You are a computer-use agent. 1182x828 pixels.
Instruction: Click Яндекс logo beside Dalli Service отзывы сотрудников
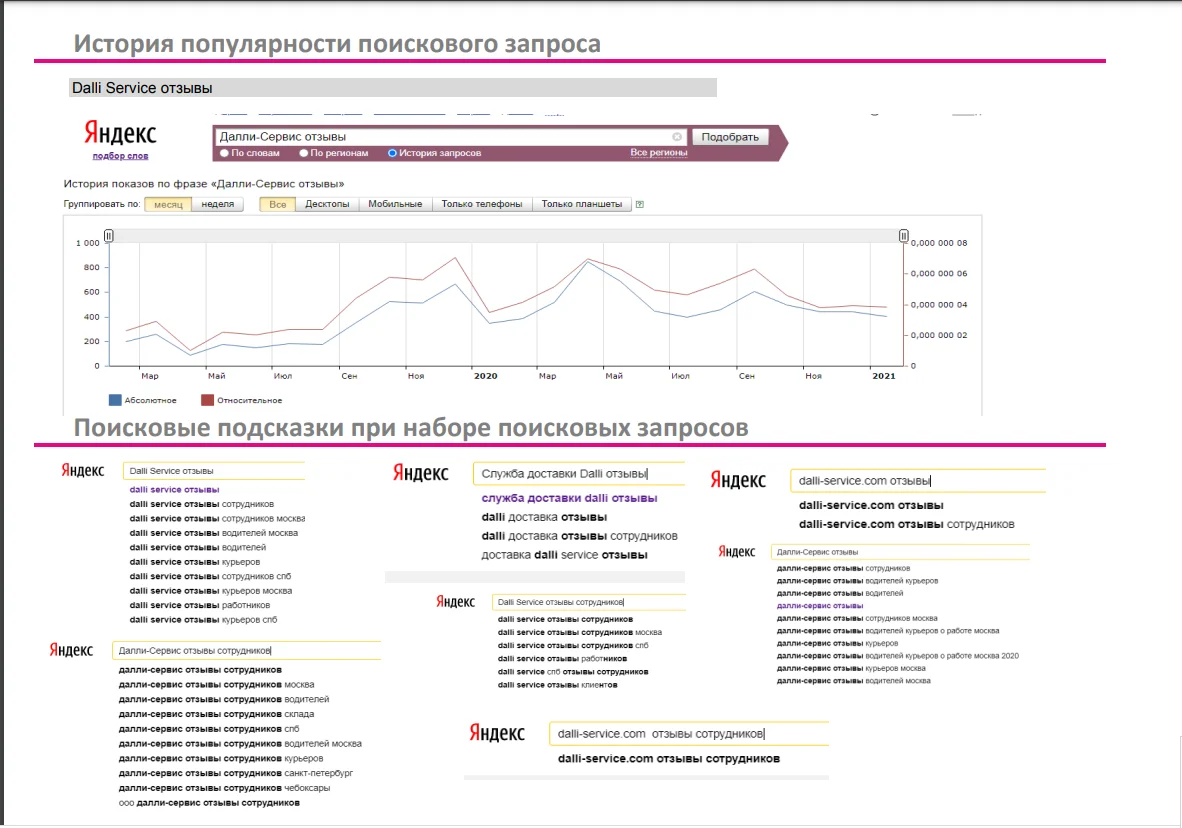tap(455, 602)
